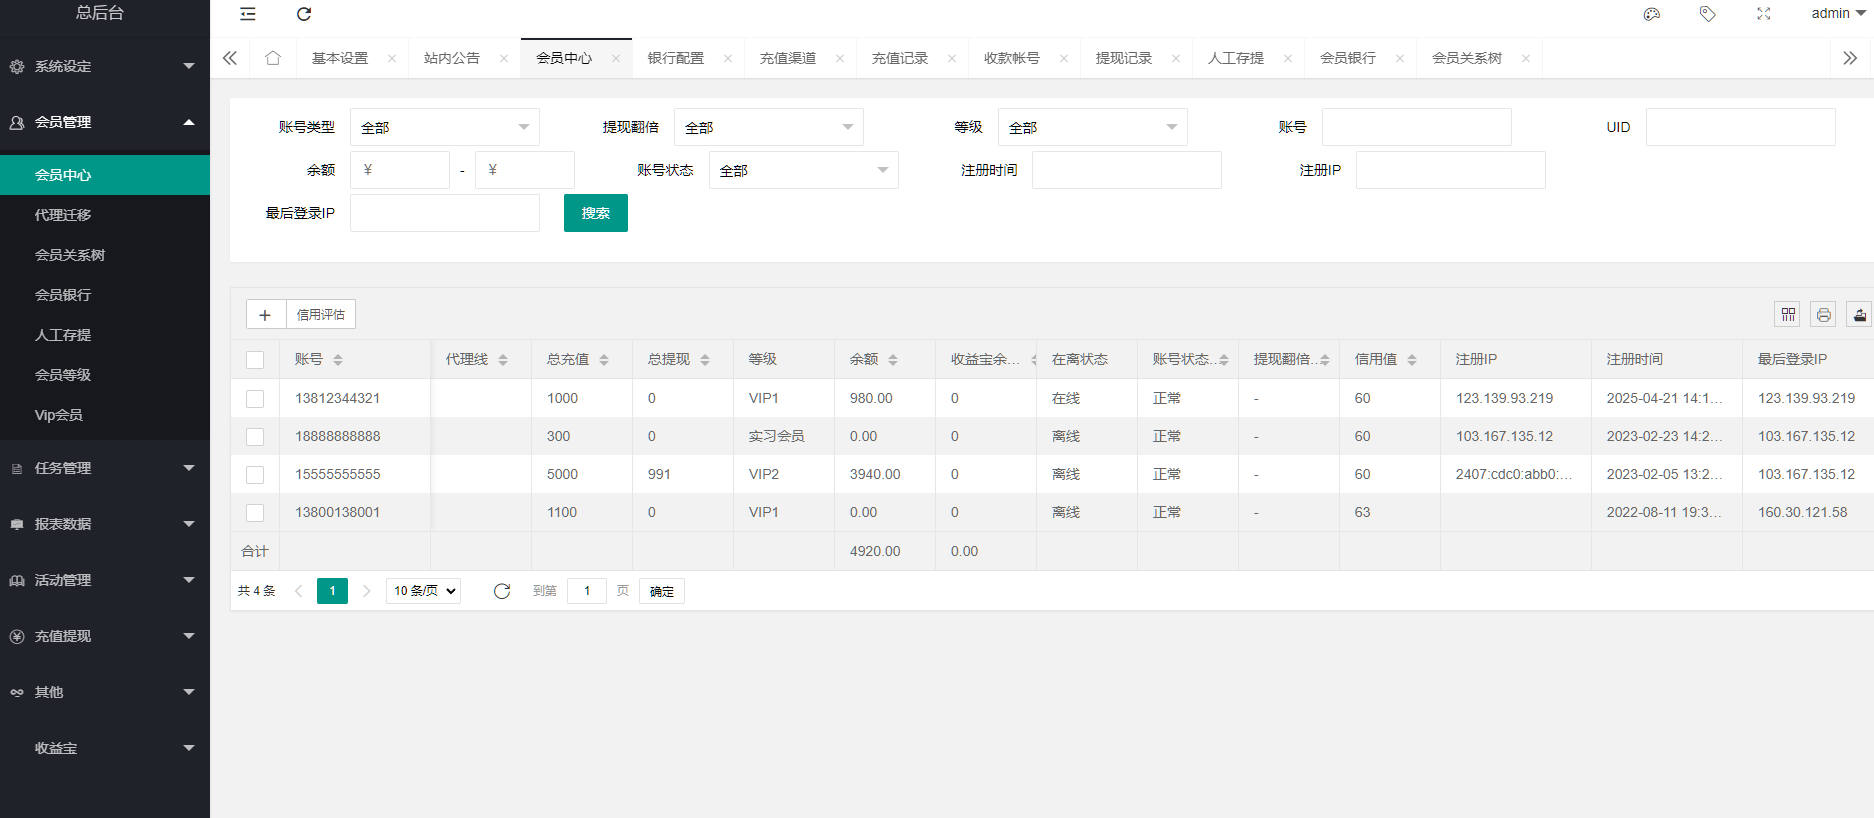Open the column filter grid icon
Image resolution: width=1874 pixels, height=818 pixels.
coord(1788,315)
